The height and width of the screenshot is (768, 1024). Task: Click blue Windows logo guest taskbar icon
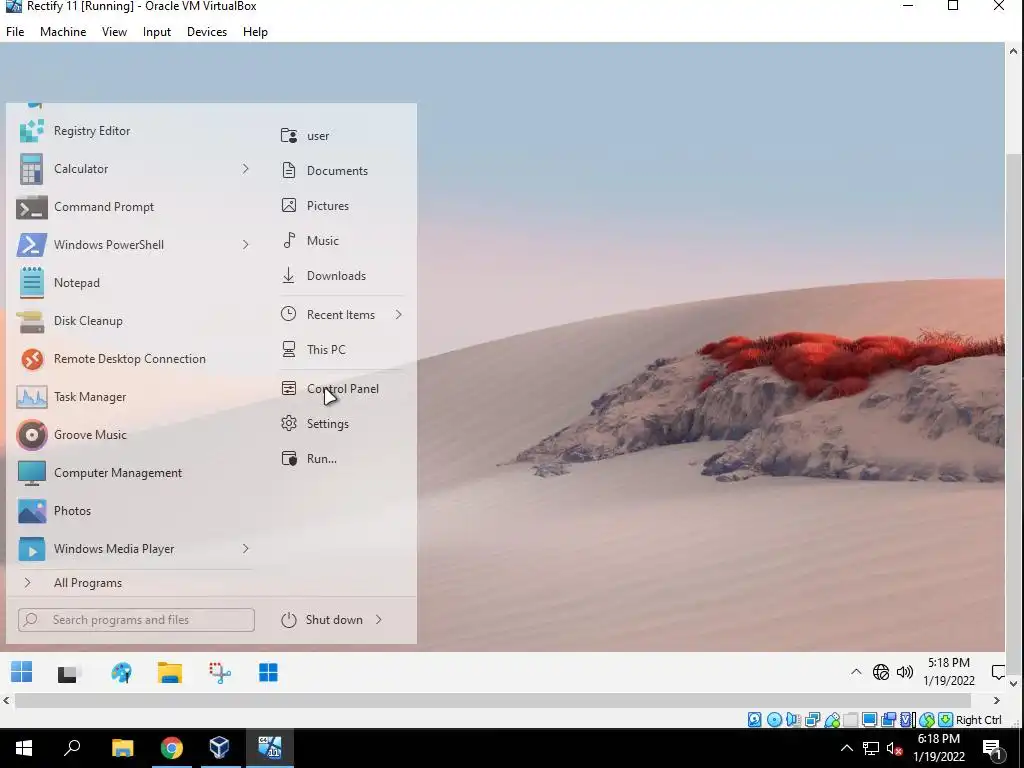point(268,673)
